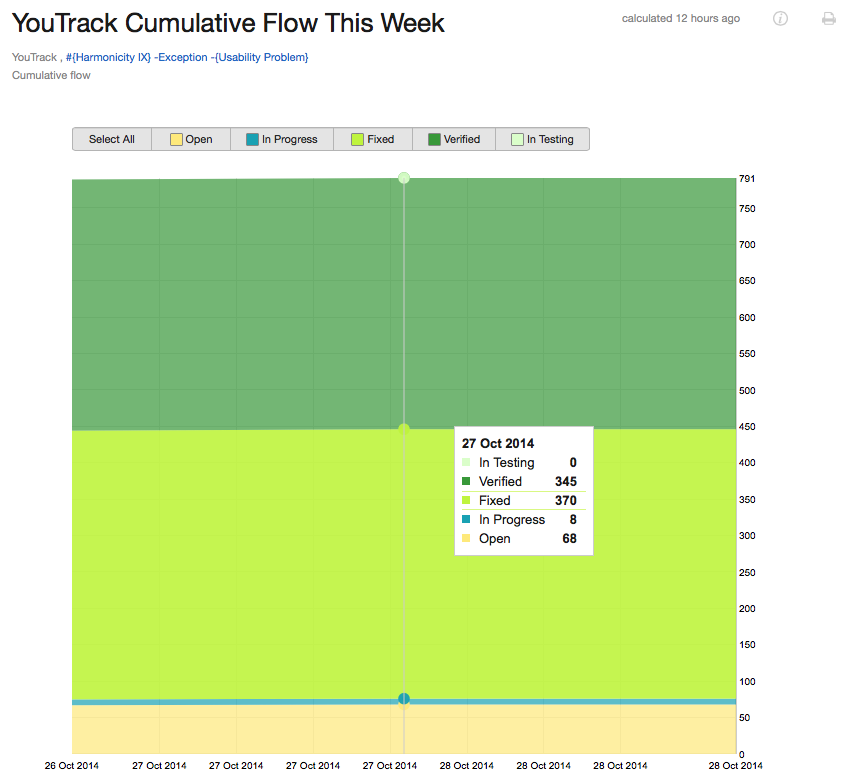850x783 pixels.
Task: Click the In Testing top data point
Action: click(x=404, y=178)
